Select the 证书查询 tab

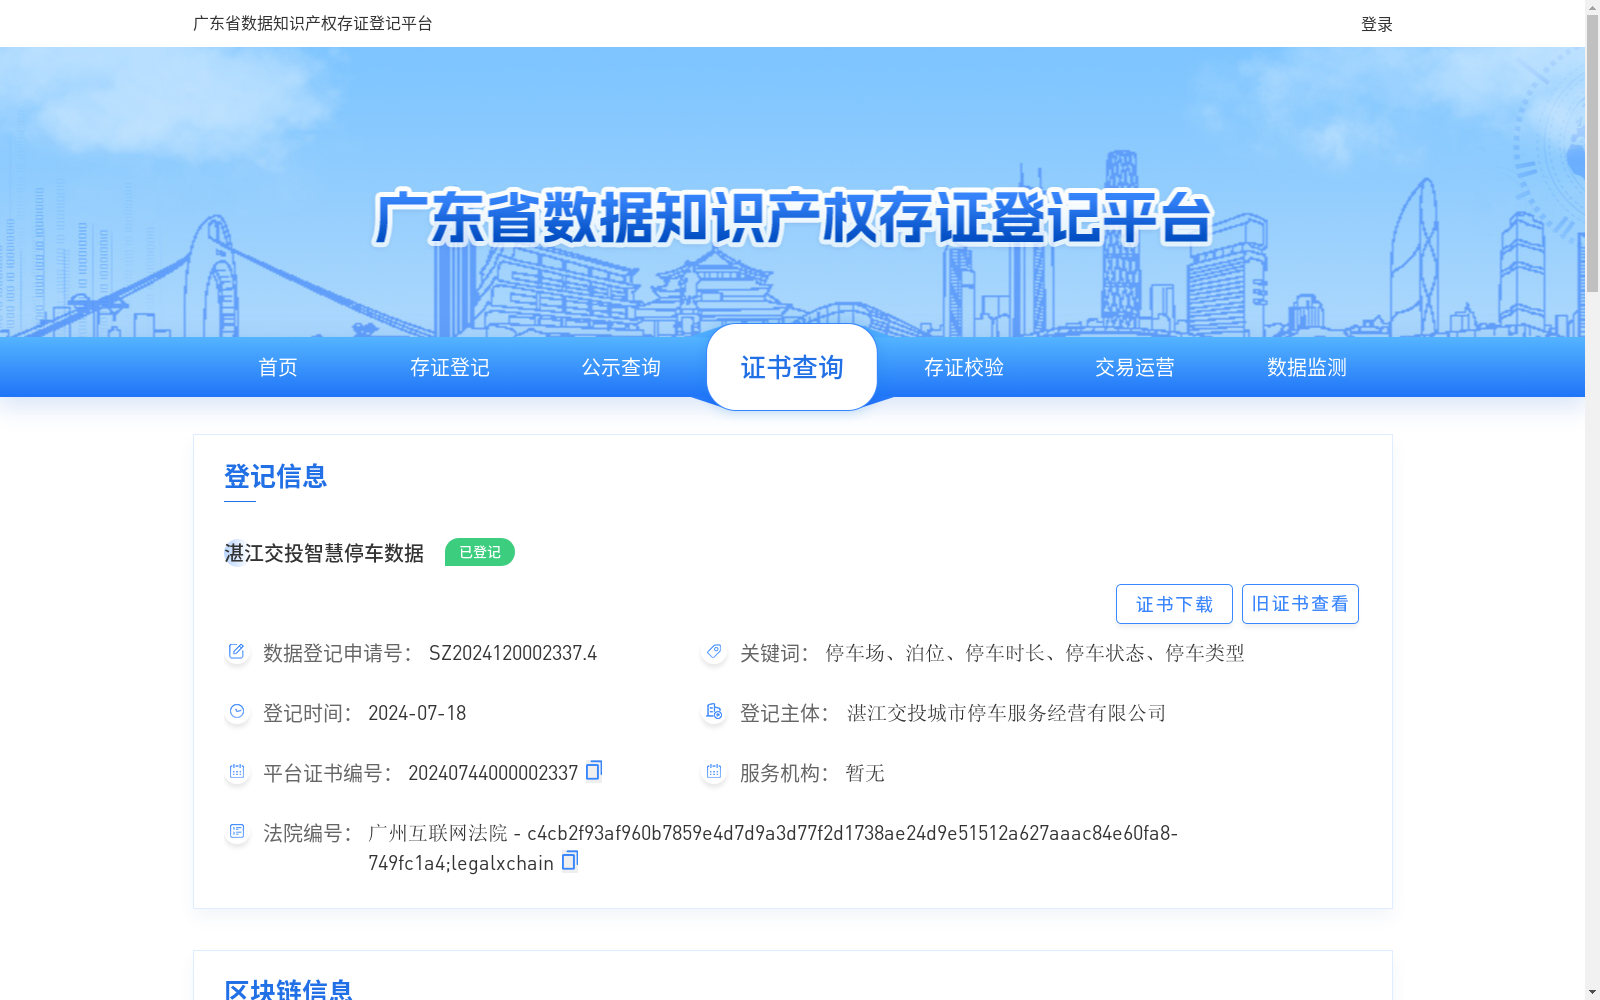[792, 367]
